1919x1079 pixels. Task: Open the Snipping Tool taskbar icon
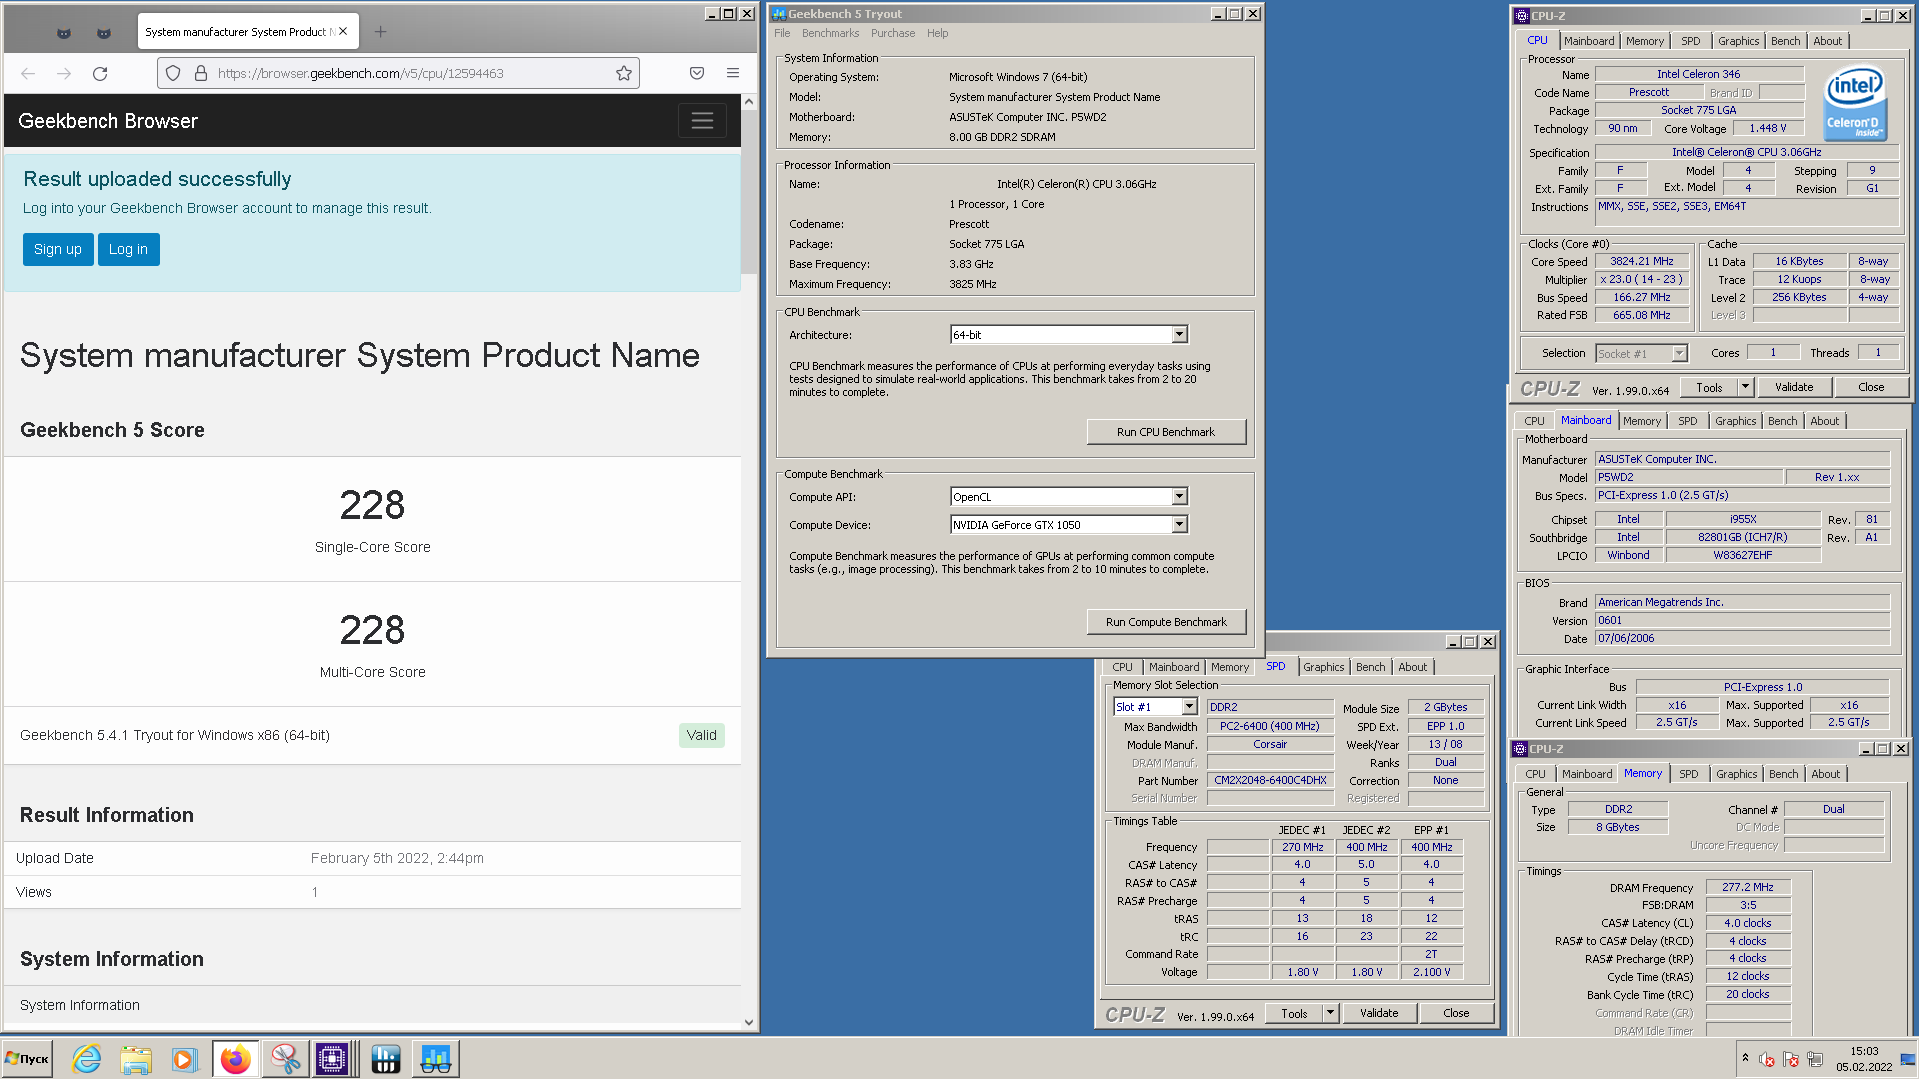click(x=285, y=1059)
